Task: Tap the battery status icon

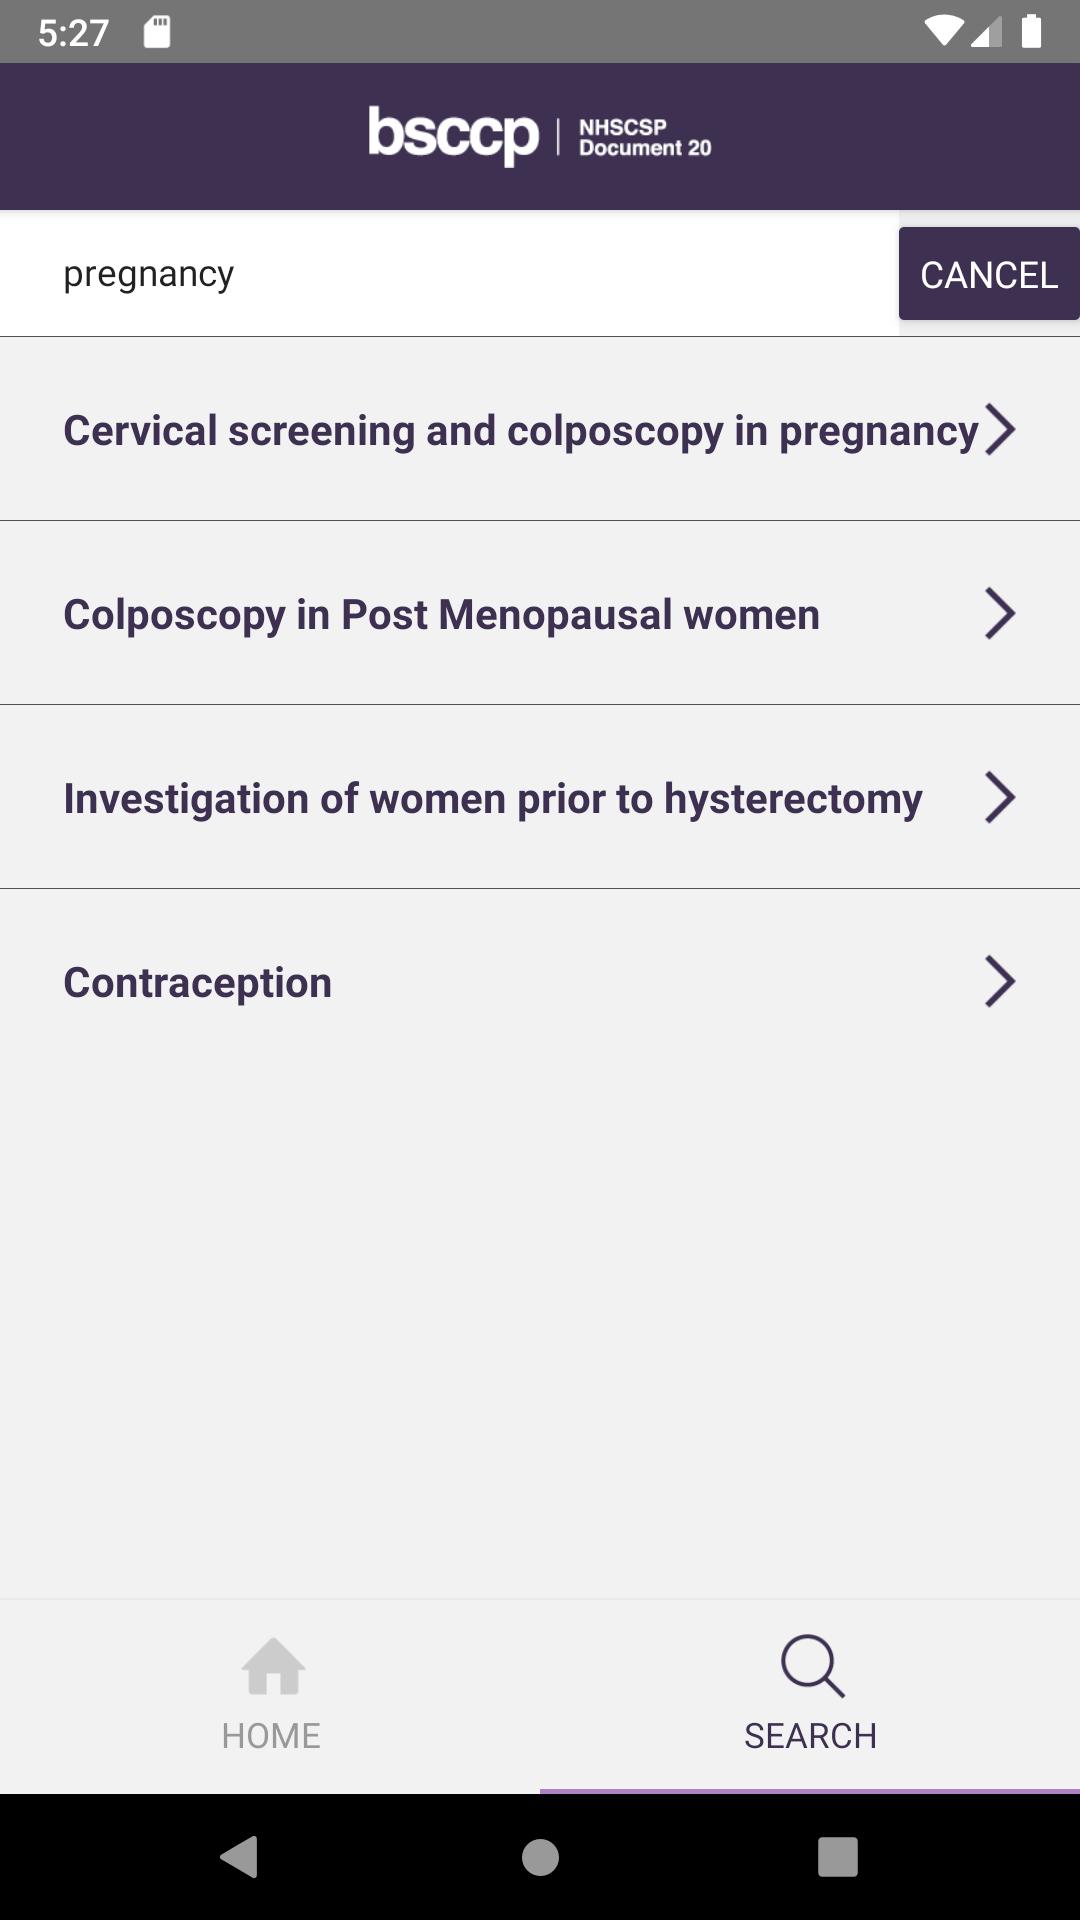Action: 1031,32
